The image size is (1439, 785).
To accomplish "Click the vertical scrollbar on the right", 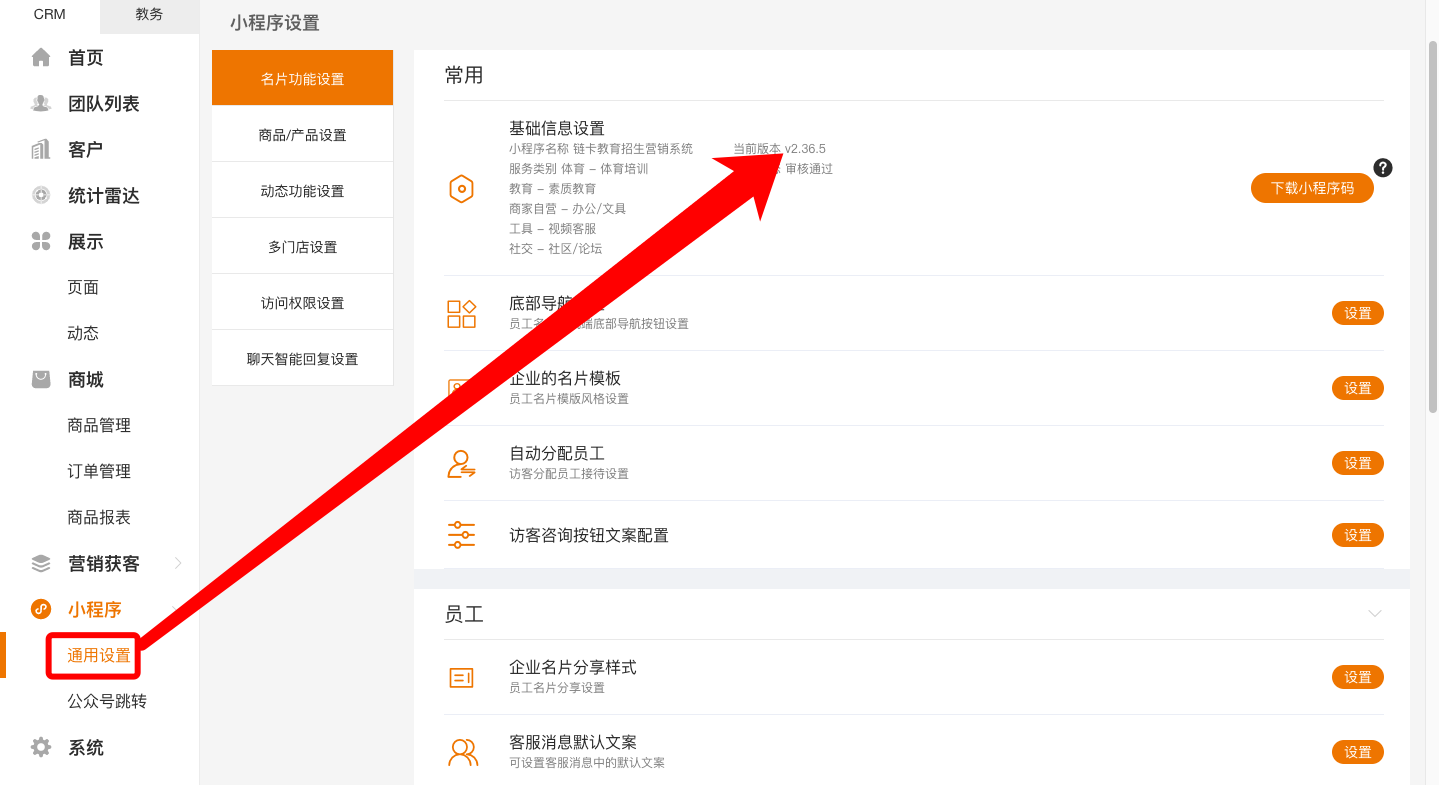I will click(x=1432, y=226).
